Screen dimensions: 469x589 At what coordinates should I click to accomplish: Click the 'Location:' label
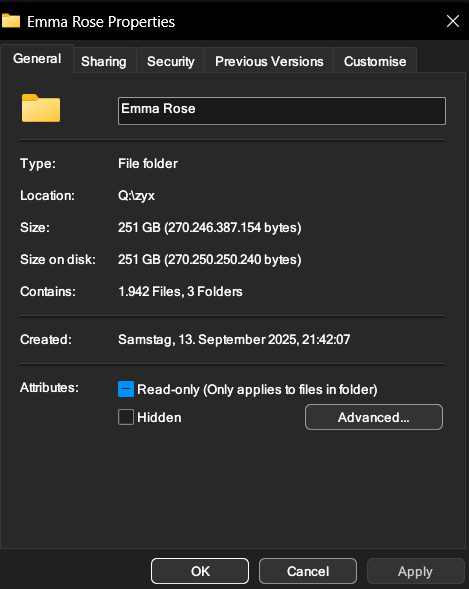click(47, 196)
